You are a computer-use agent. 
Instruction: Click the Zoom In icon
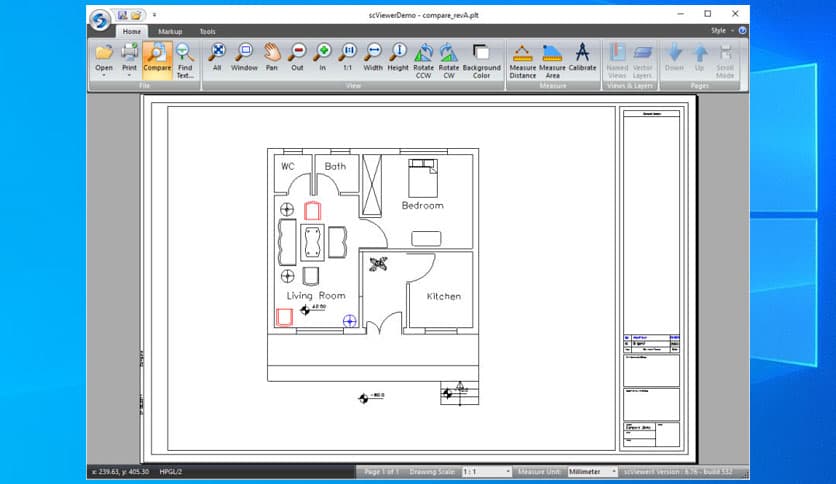(x=323, y=57)
